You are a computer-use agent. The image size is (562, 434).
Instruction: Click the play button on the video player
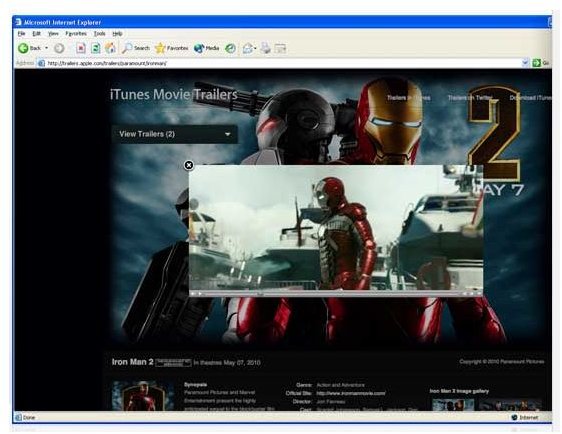click(x=200, y=294)
